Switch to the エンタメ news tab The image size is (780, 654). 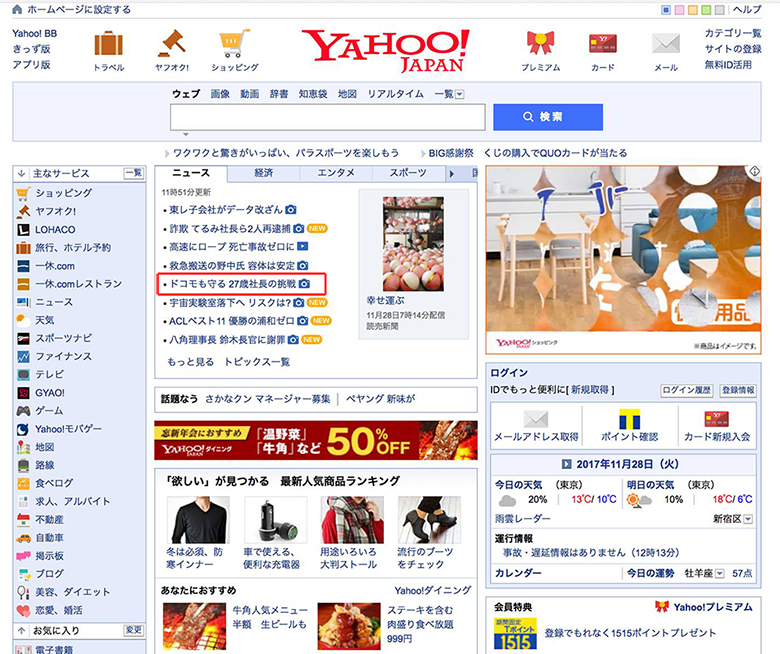click(336, 173)
